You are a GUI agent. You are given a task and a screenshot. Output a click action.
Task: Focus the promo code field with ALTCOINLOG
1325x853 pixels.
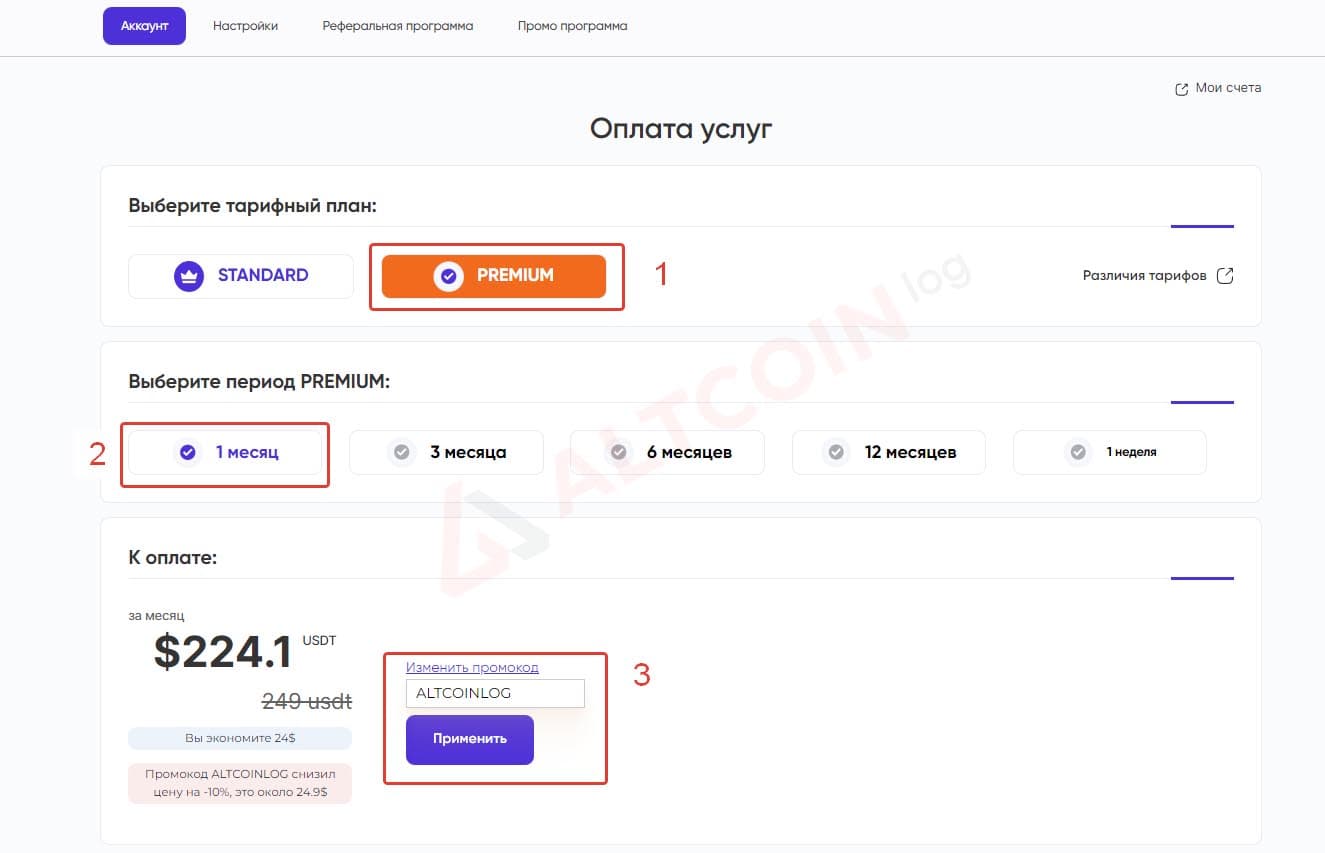[495, 693]
